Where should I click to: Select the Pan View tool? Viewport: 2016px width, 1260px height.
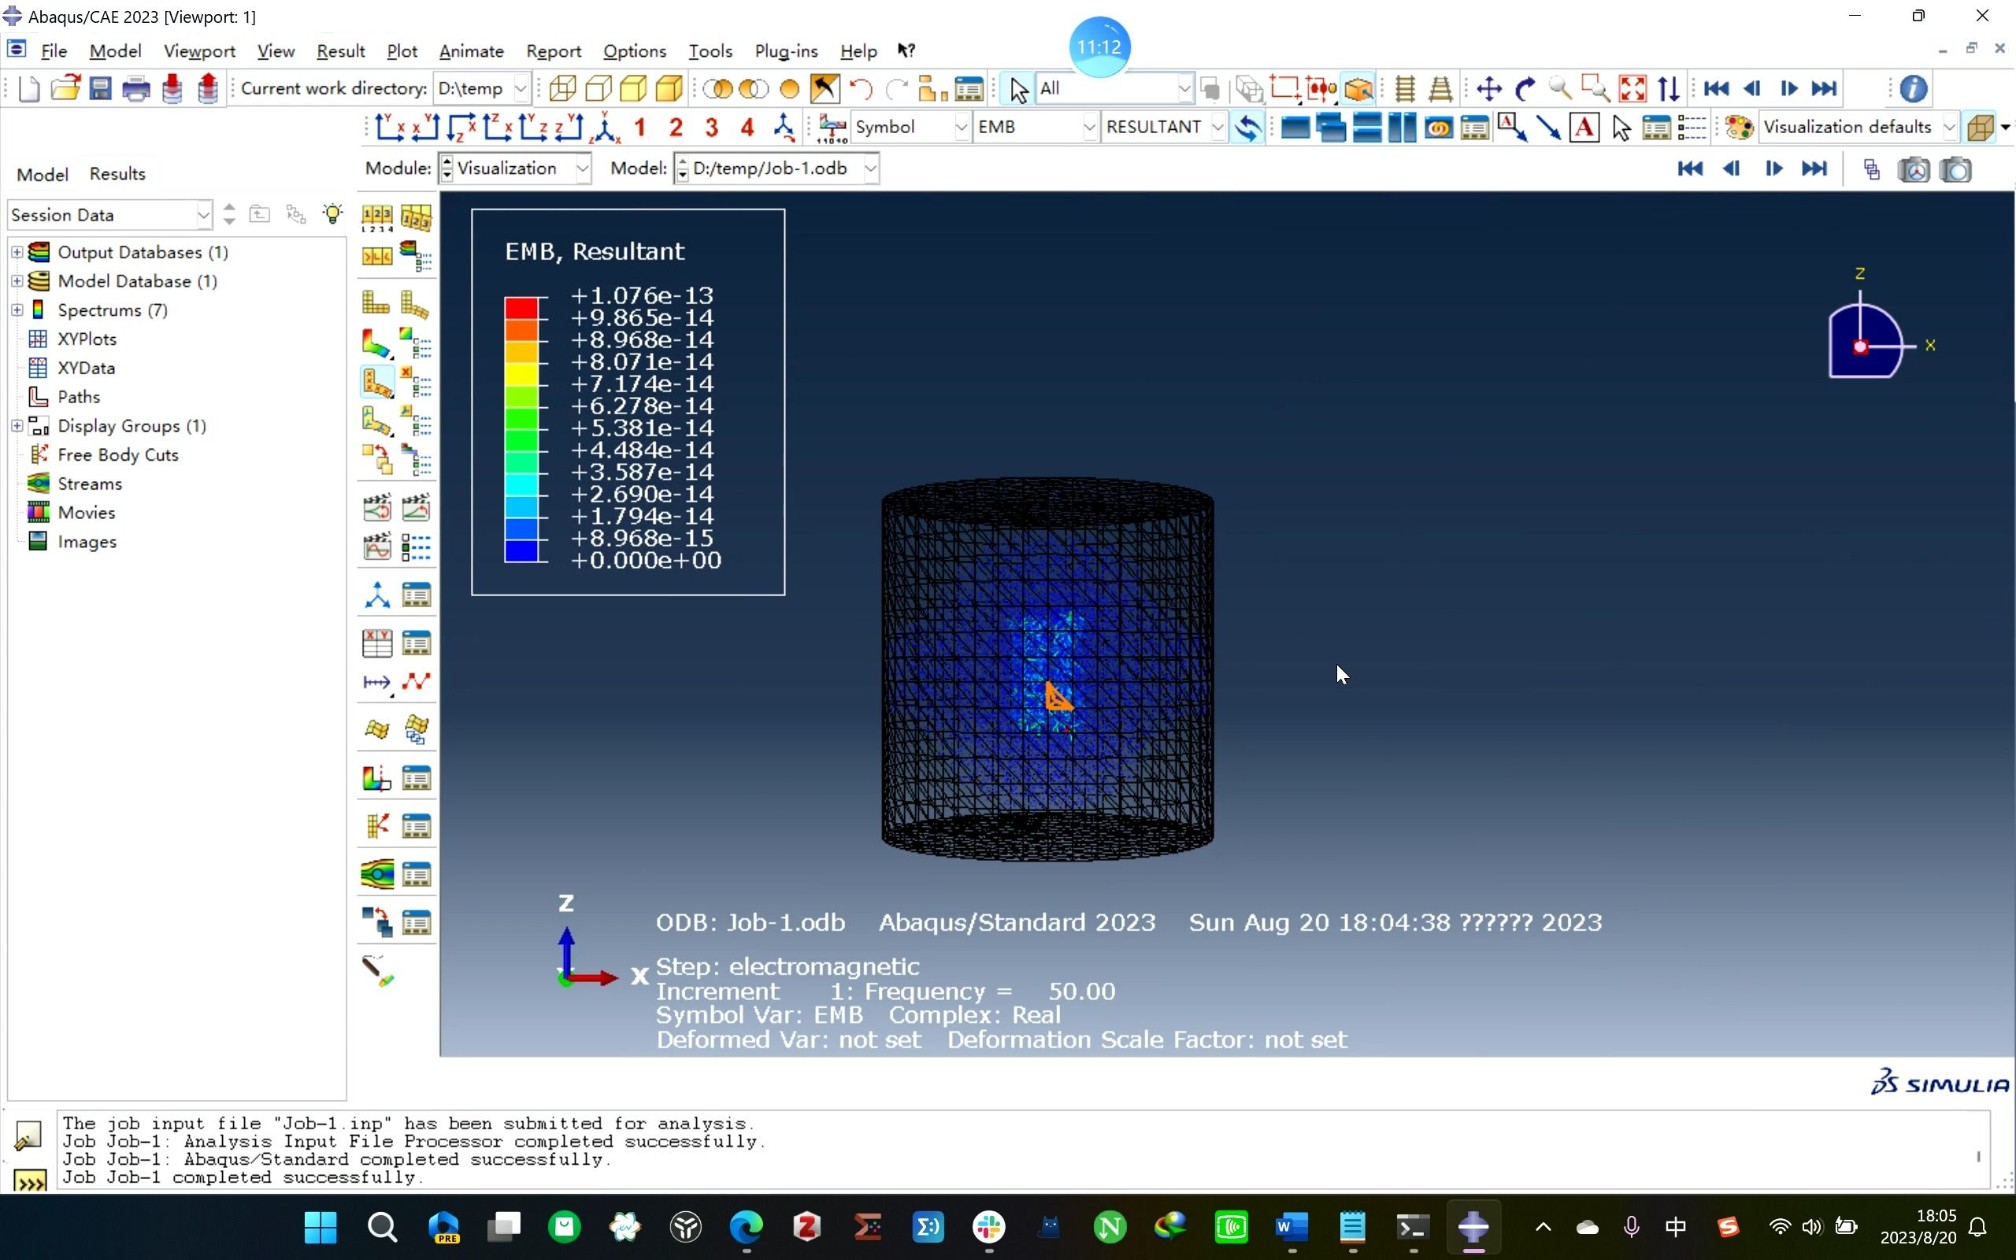point(1488,89)
